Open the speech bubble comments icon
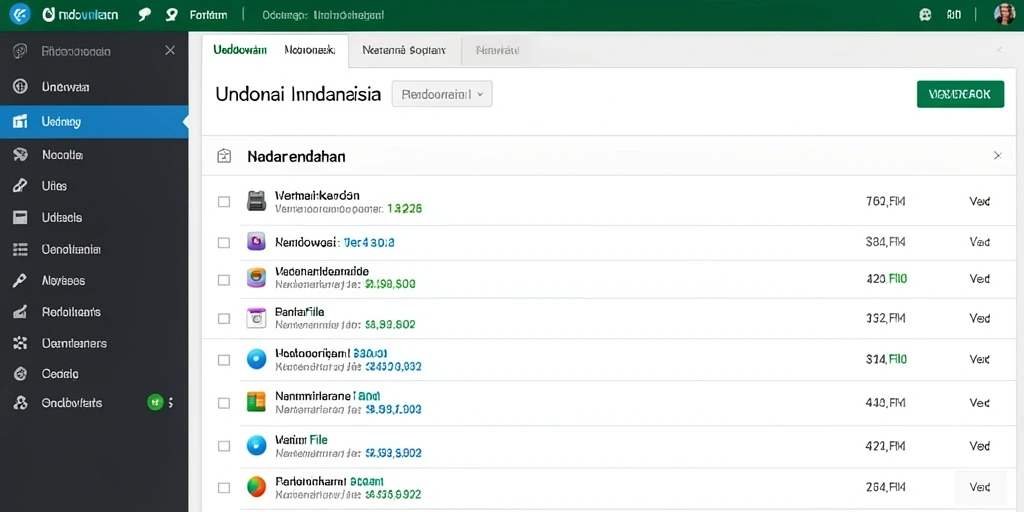The width and height of the screenshot is (1024, 512). (145, 14)
